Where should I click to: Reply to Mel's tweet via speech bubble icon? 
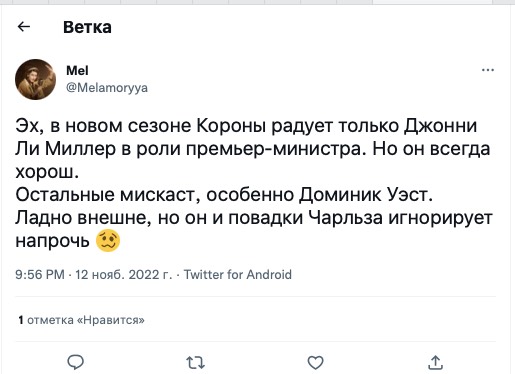point(76,362)
